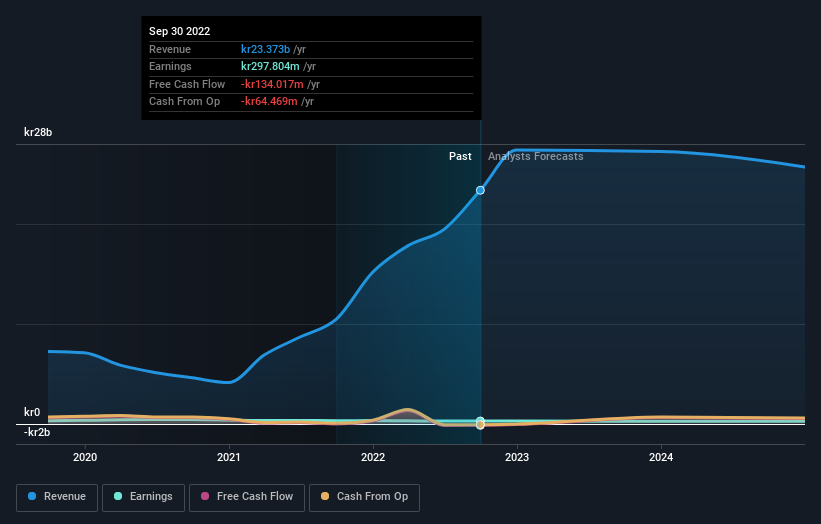Click the -kr134.017m free cash flow value
This screenshot has width=821, height=524.
272,84
